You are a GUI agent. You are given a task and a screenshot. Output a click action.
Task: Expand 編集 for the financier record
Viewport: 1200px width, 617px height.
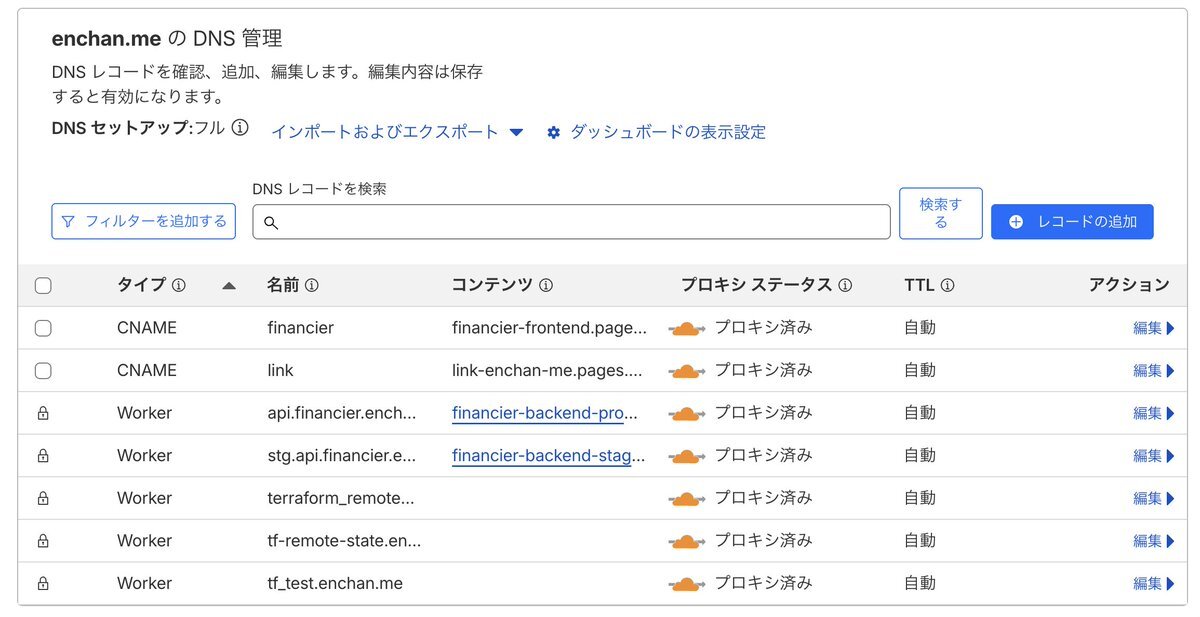(x=1153, y=328)
